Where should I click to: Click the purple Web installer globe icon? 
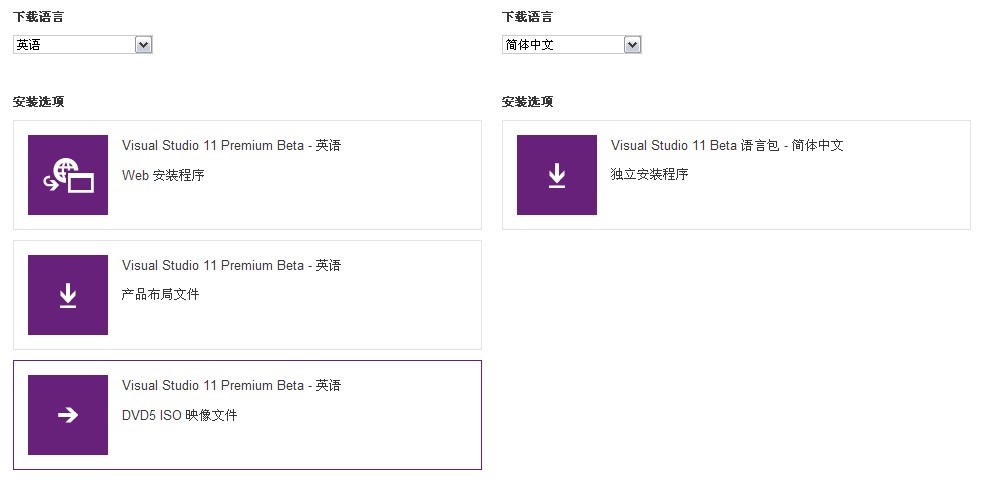point(68,175)
